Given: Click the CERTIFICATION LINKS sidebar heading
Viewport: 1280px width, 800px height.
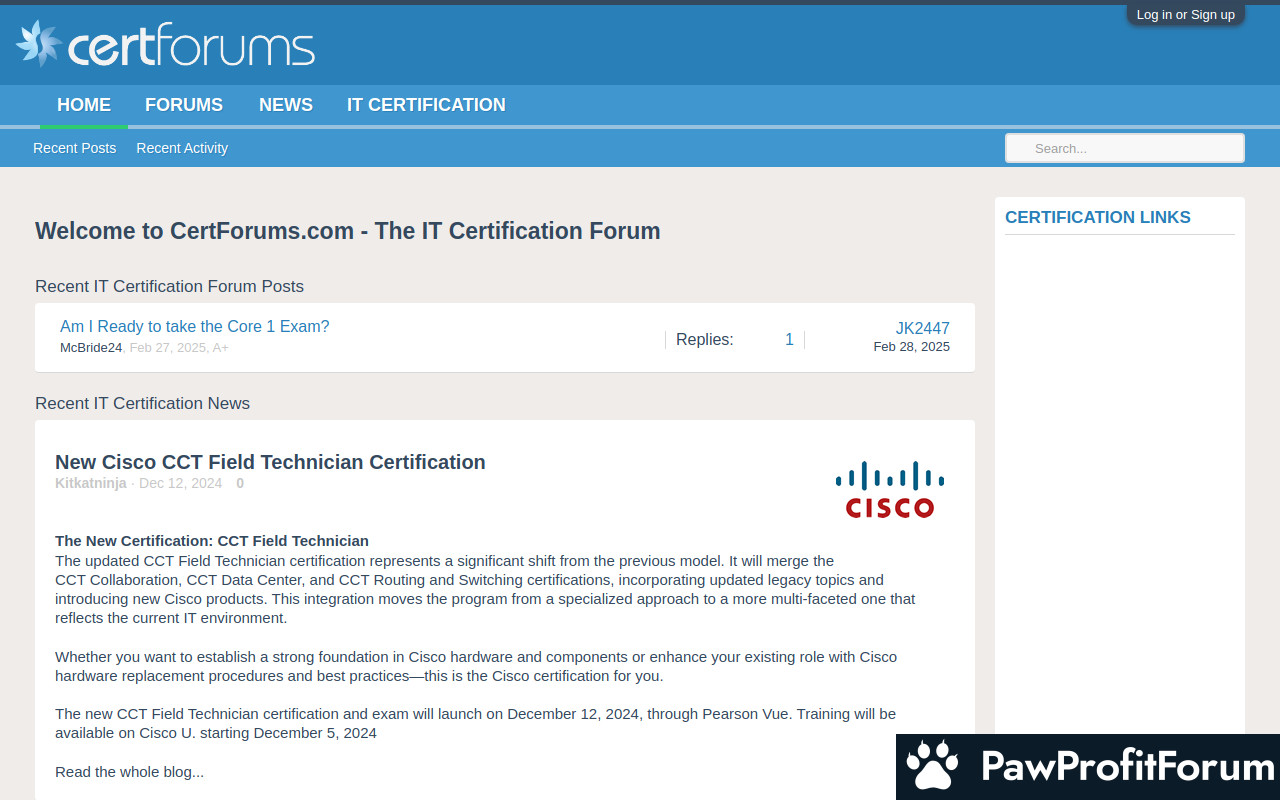Looking at the screenshot, I should (x=1097, y=217).
